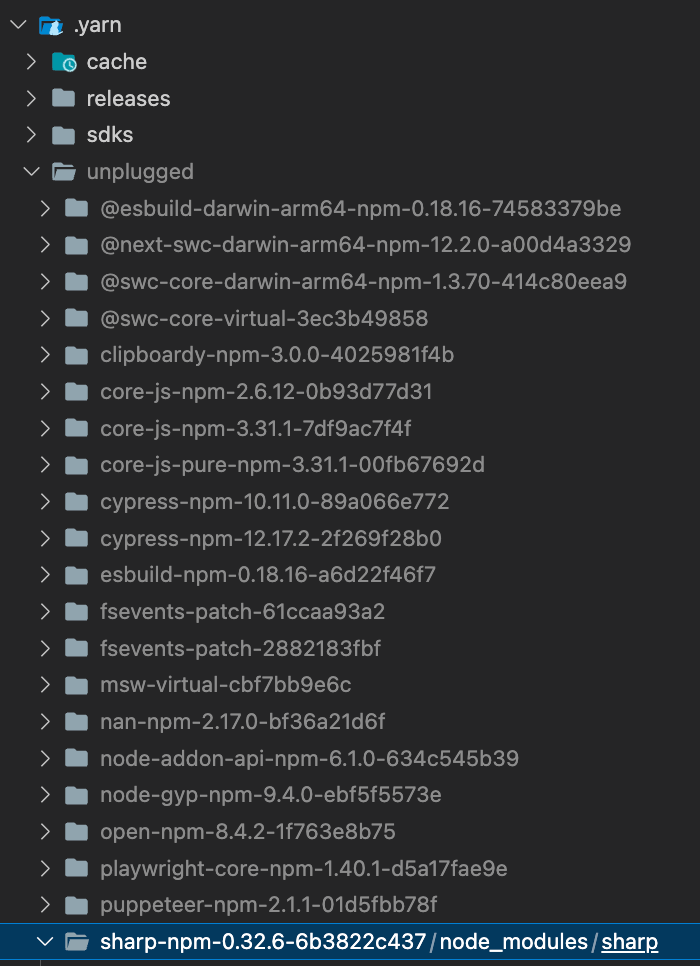The width and height of the screenshot is (700, 966).
Task: Select the fsevents-patch-2882183fbf folder
Action: [x=240, y=648]
